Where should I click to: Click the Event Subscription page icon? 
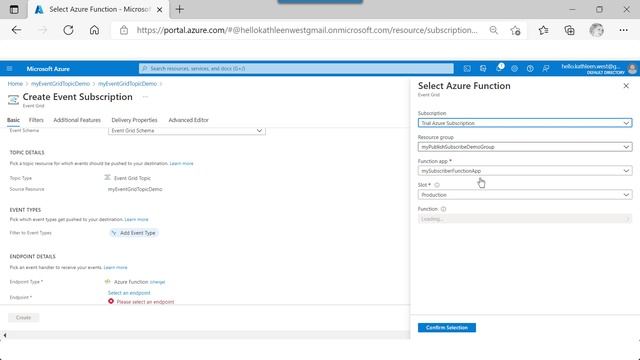pyautogui.click(x=13, y=99)
